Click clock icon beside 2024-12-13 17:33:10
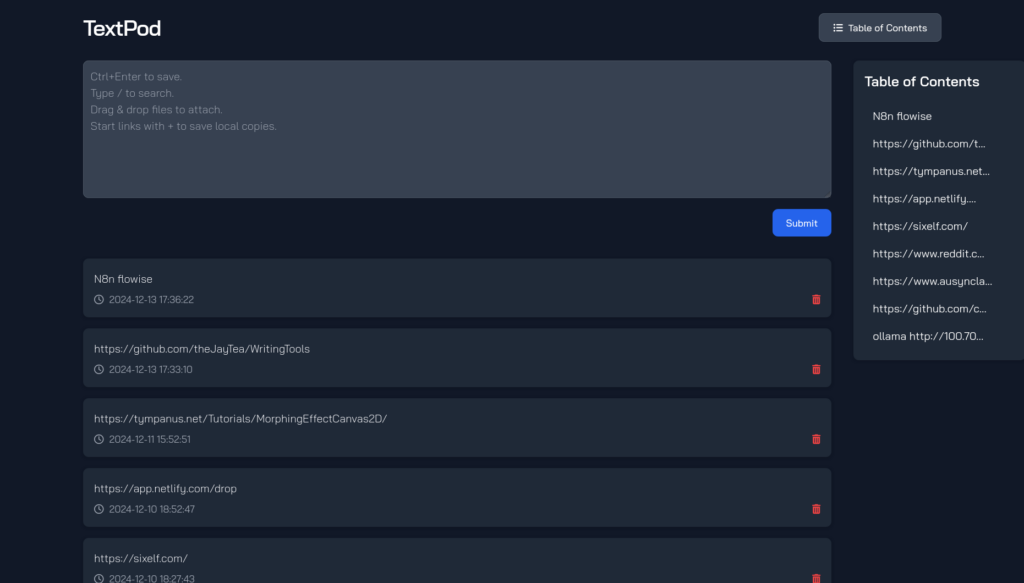Image resolution: width=1024 pixels, height=583 pixels. pos(99,369)
